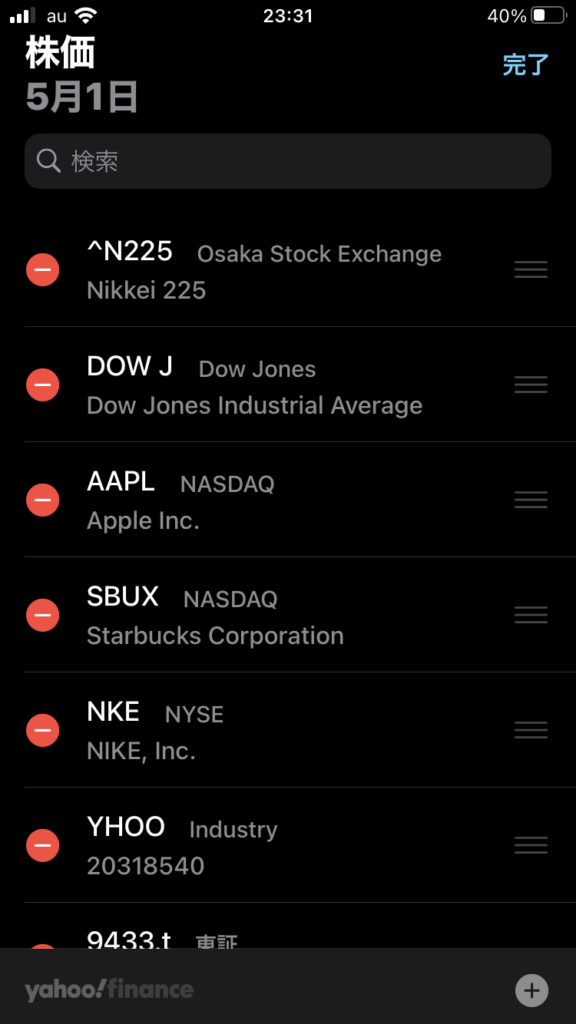Tap the red delete icon for ^N225
The image size is (576, 1024).
coord(42,270)
